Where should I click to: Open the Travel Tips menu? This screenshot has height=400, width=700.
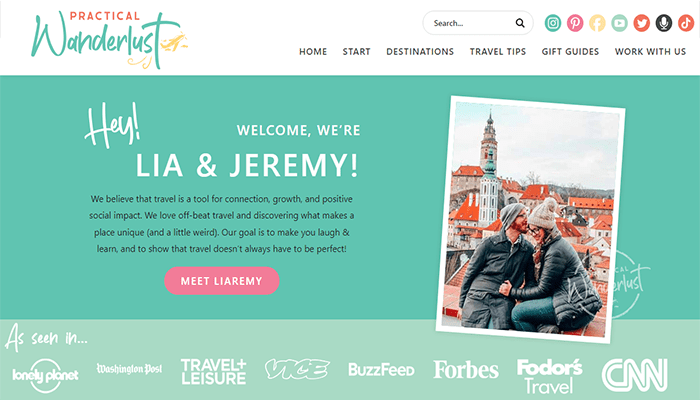click(x=498, y=52)
